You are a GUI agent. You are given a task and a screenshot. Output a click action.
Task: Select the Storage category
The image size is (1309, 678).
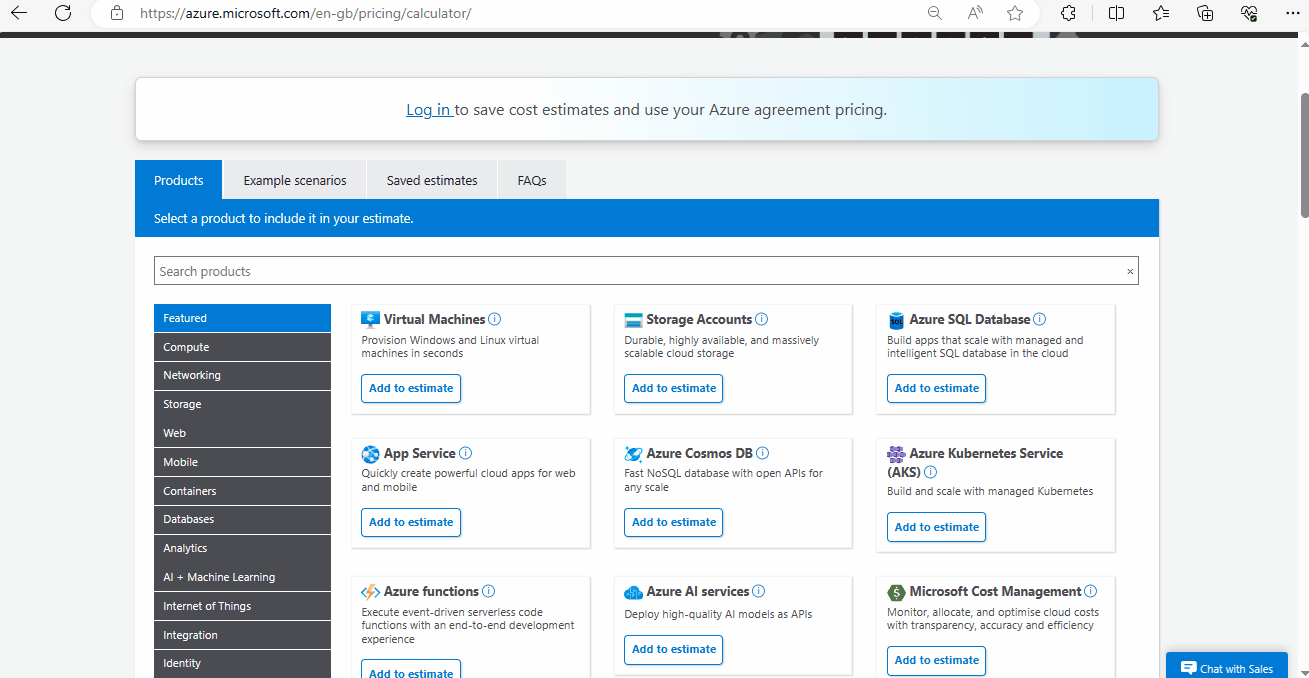[x=242, y=405]
